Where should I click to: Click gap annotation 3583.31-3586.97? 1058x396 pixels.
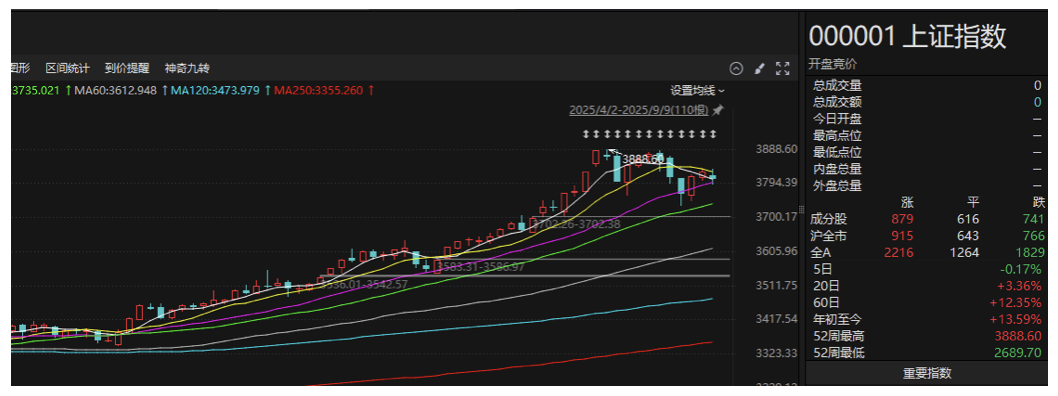[480, 267]
